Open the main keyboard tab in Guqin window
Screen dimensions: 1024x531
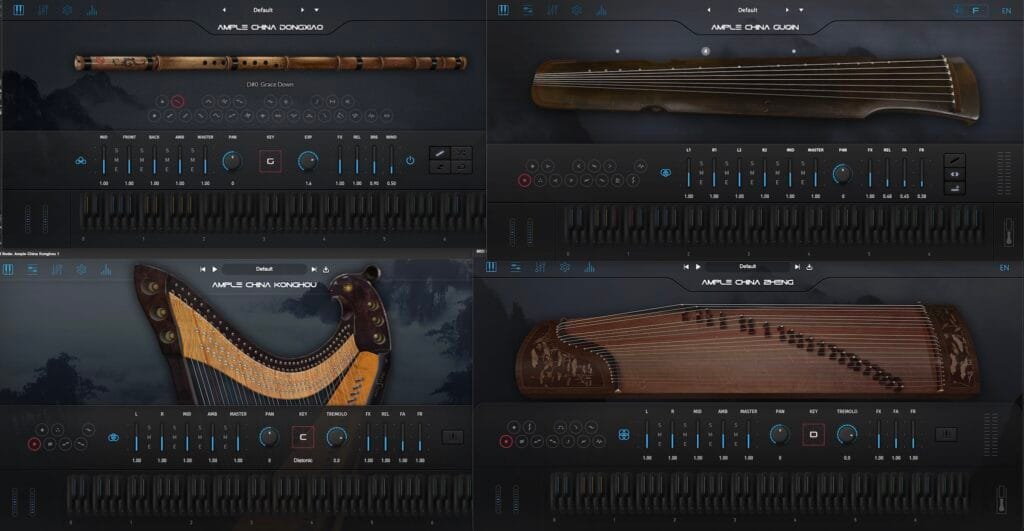pos(503,10)
